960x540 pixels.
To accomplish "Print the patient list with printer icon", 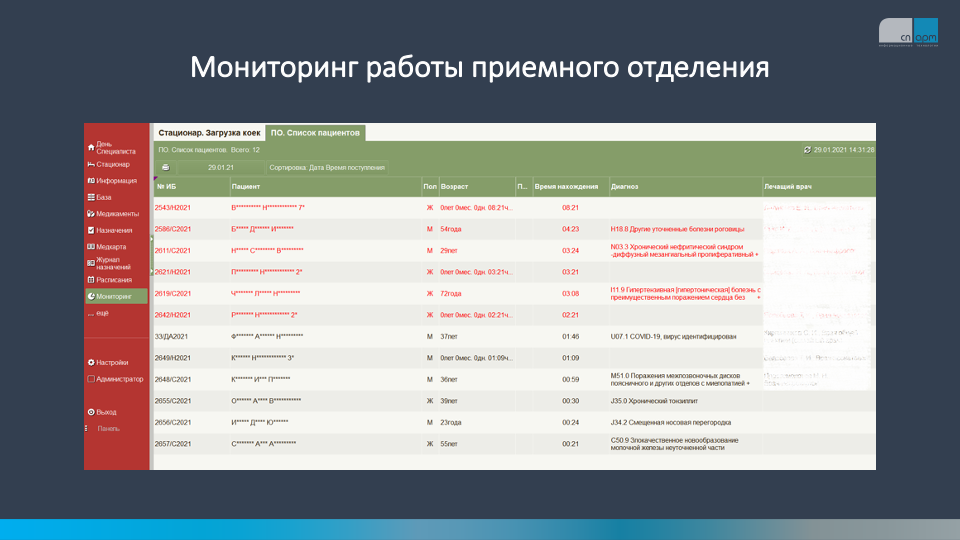I will coord(165,167).
